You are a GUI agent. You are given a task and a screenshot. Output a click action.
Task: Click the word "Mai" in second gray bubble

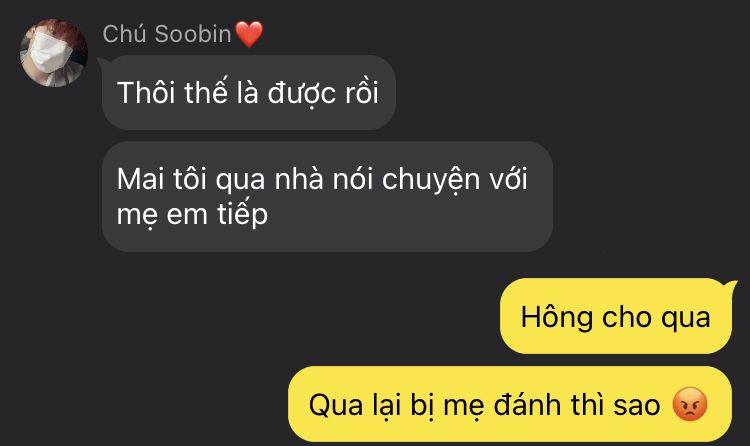(141, 179)
